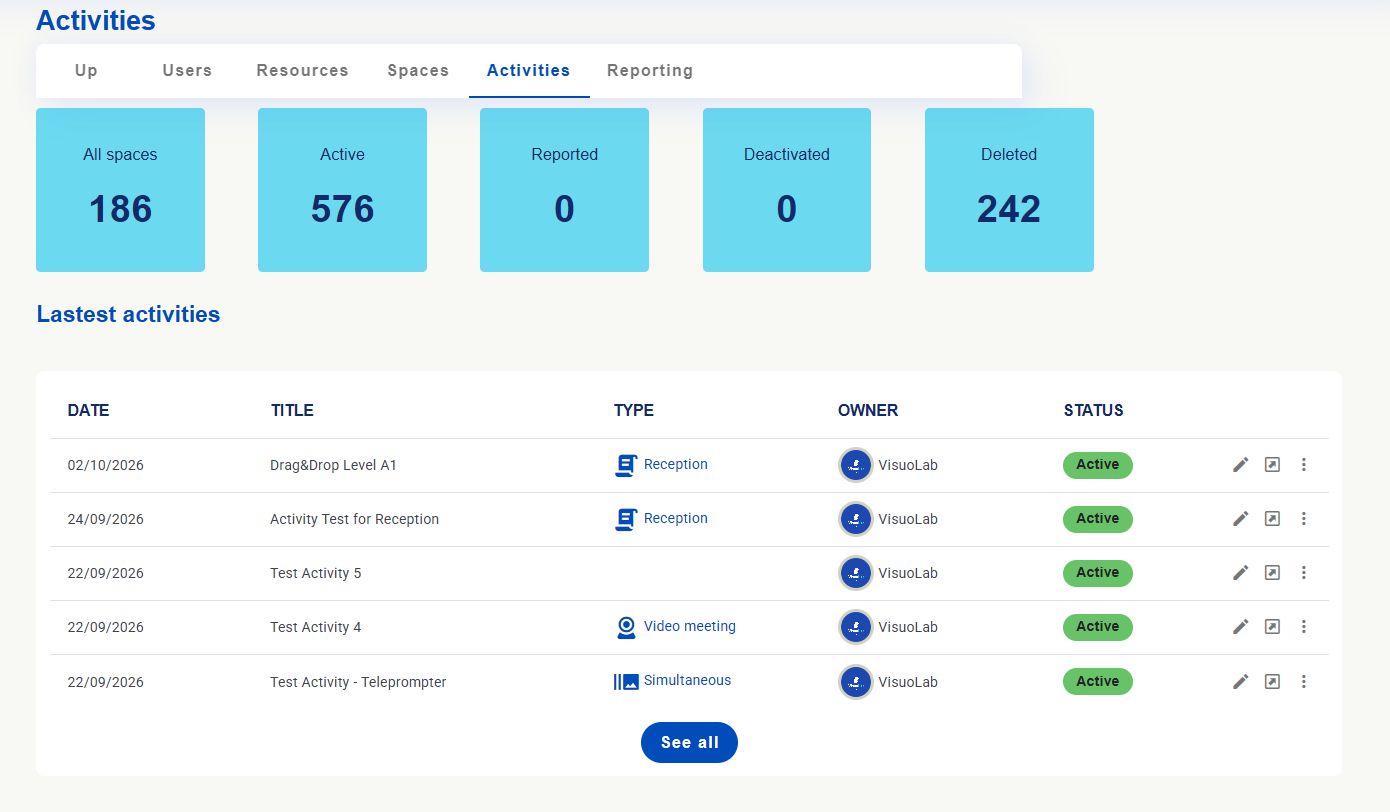This screenshot has height=812, width=1390.
Task: Click the Video meeting type link
Action: [x=690, y=626]
